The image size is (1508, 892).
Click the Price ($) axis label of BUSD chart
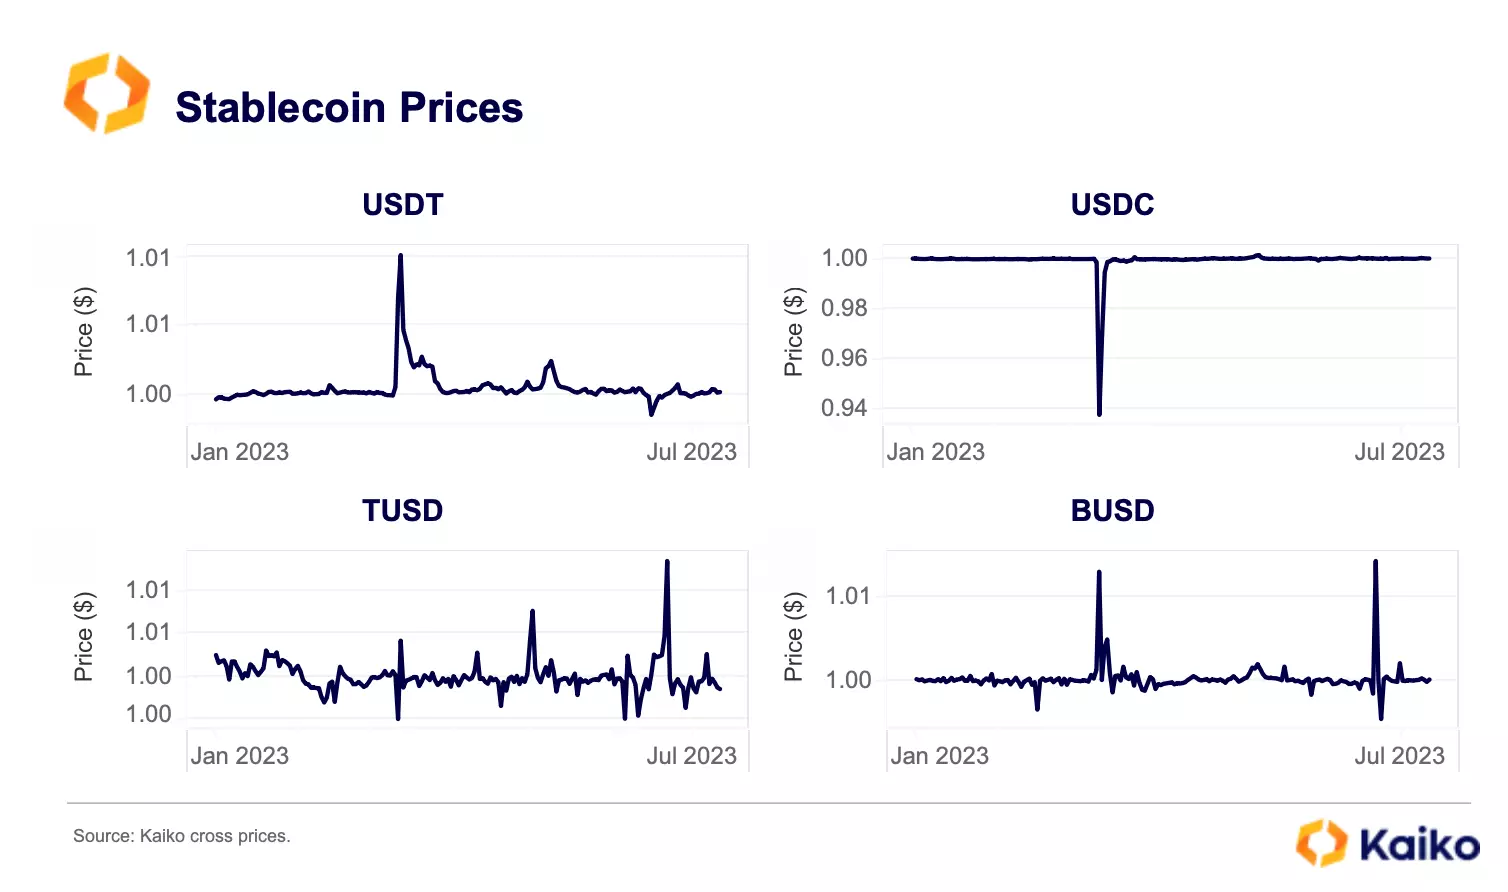793,637
